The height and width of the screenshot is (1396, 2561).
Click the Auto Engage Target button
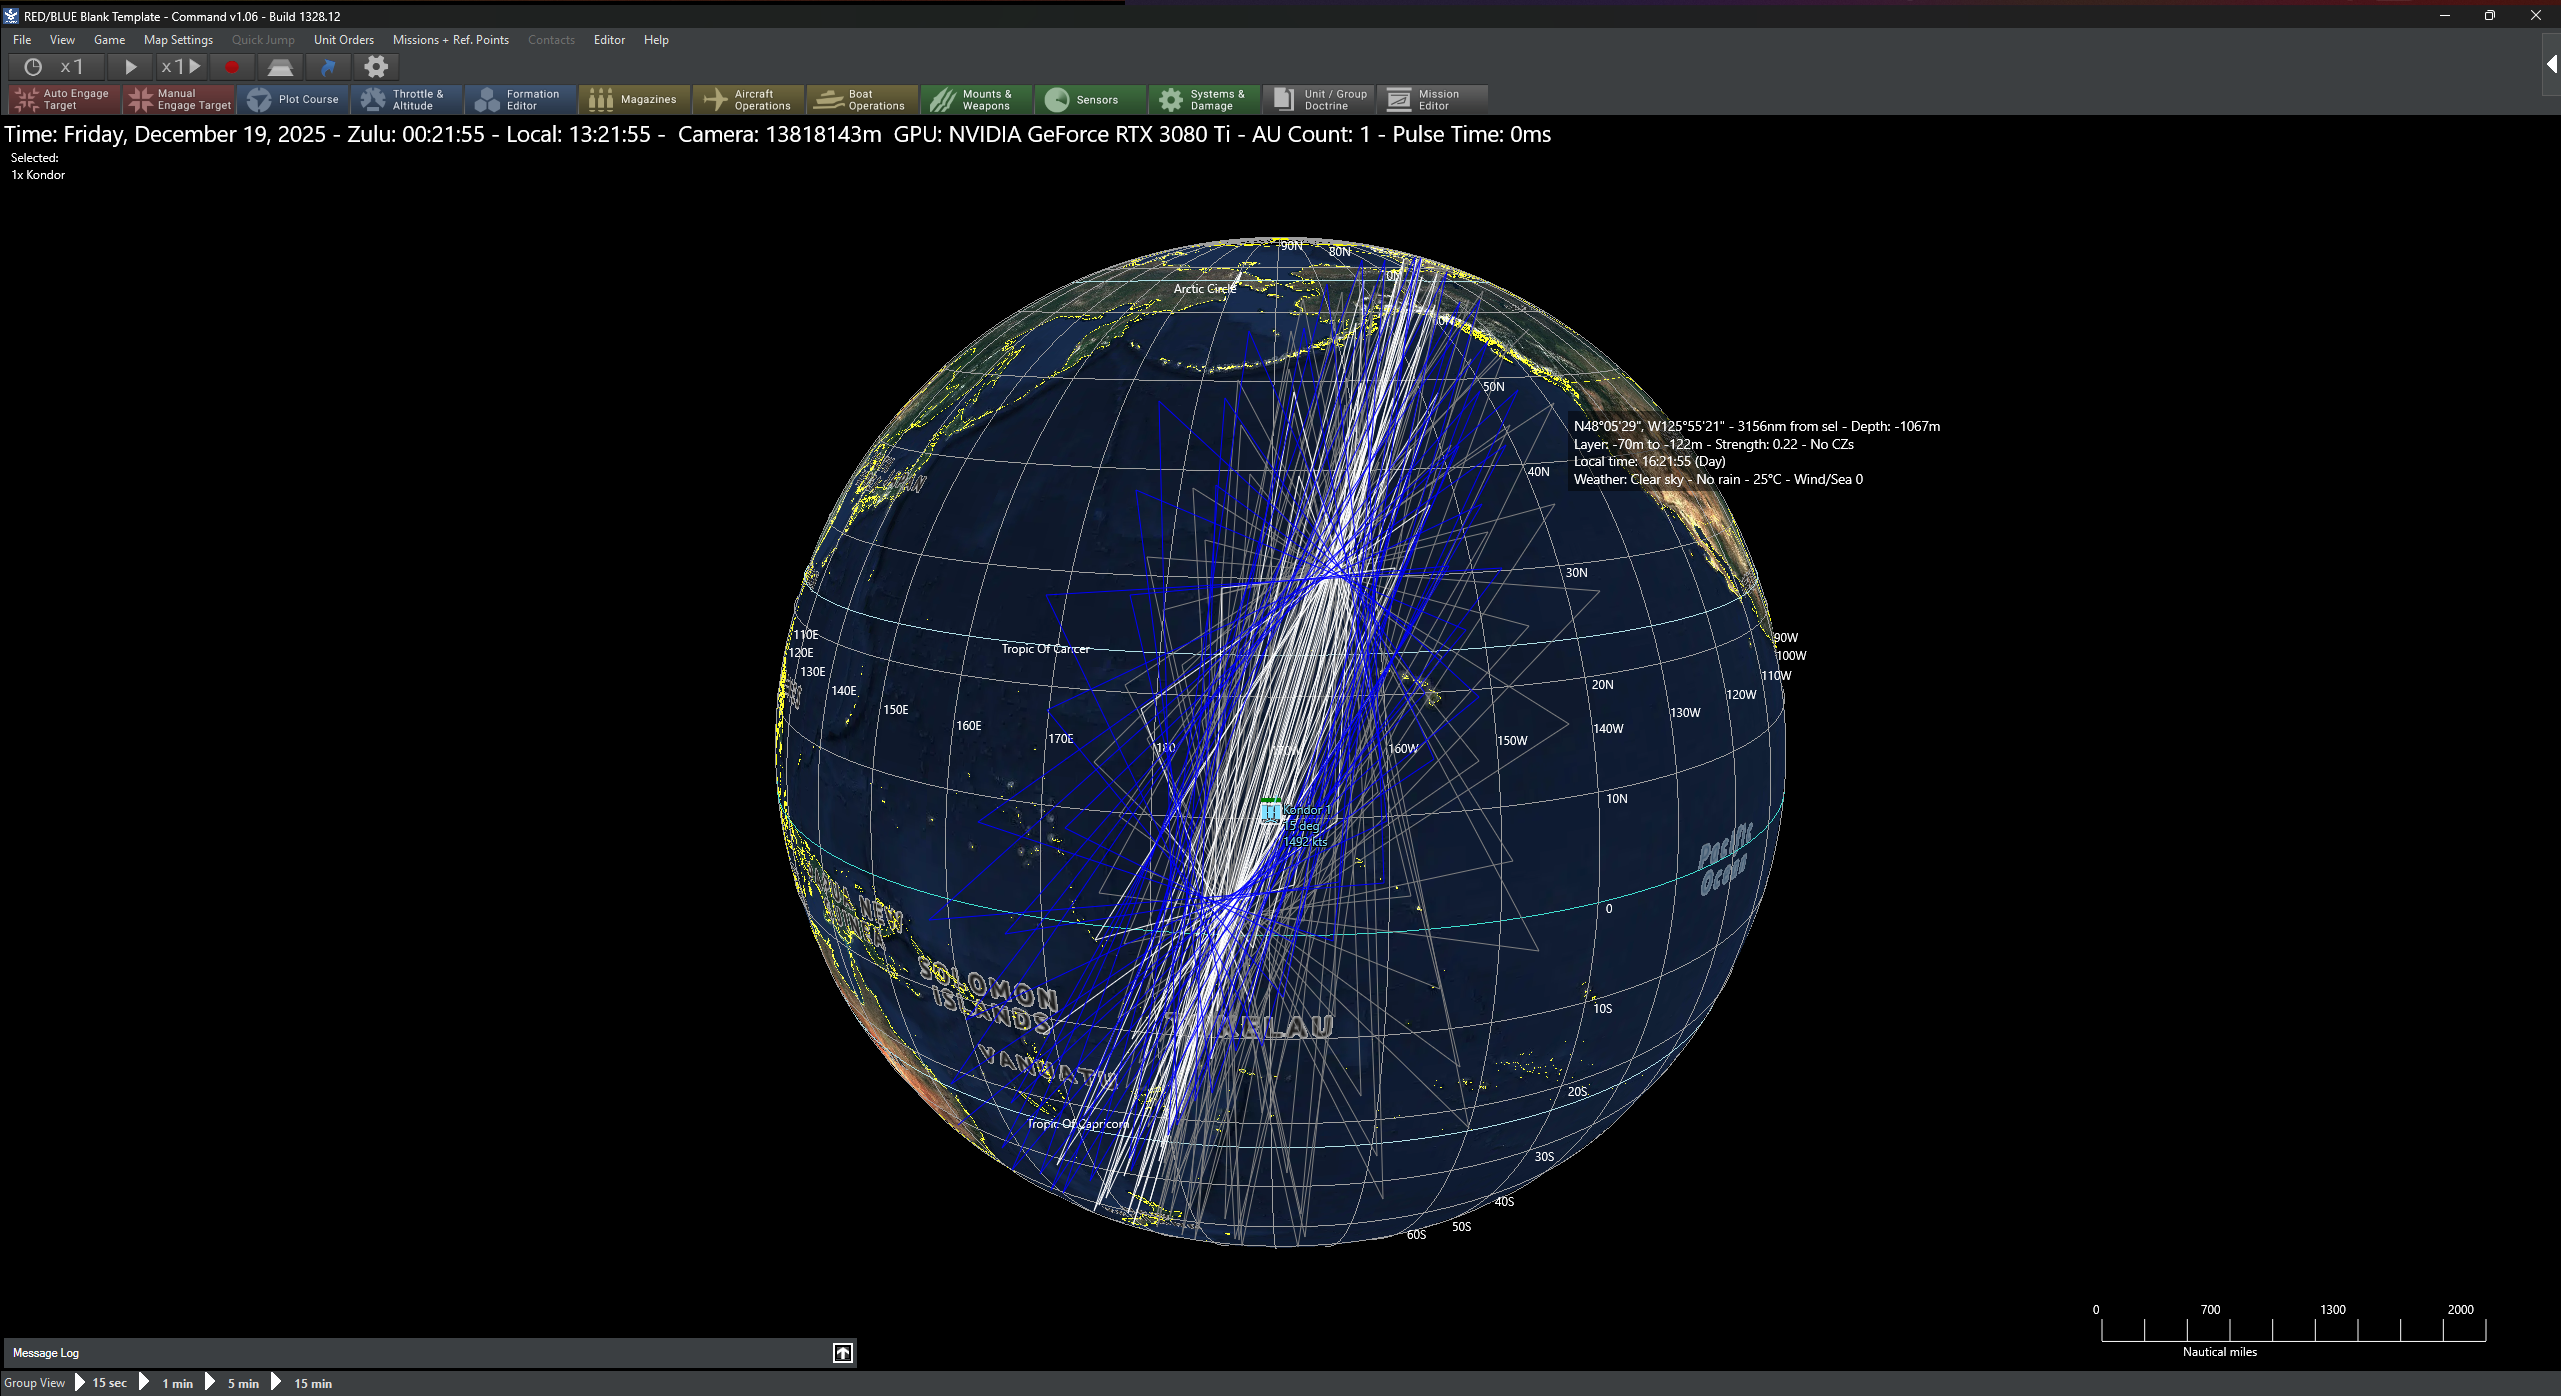65,99
